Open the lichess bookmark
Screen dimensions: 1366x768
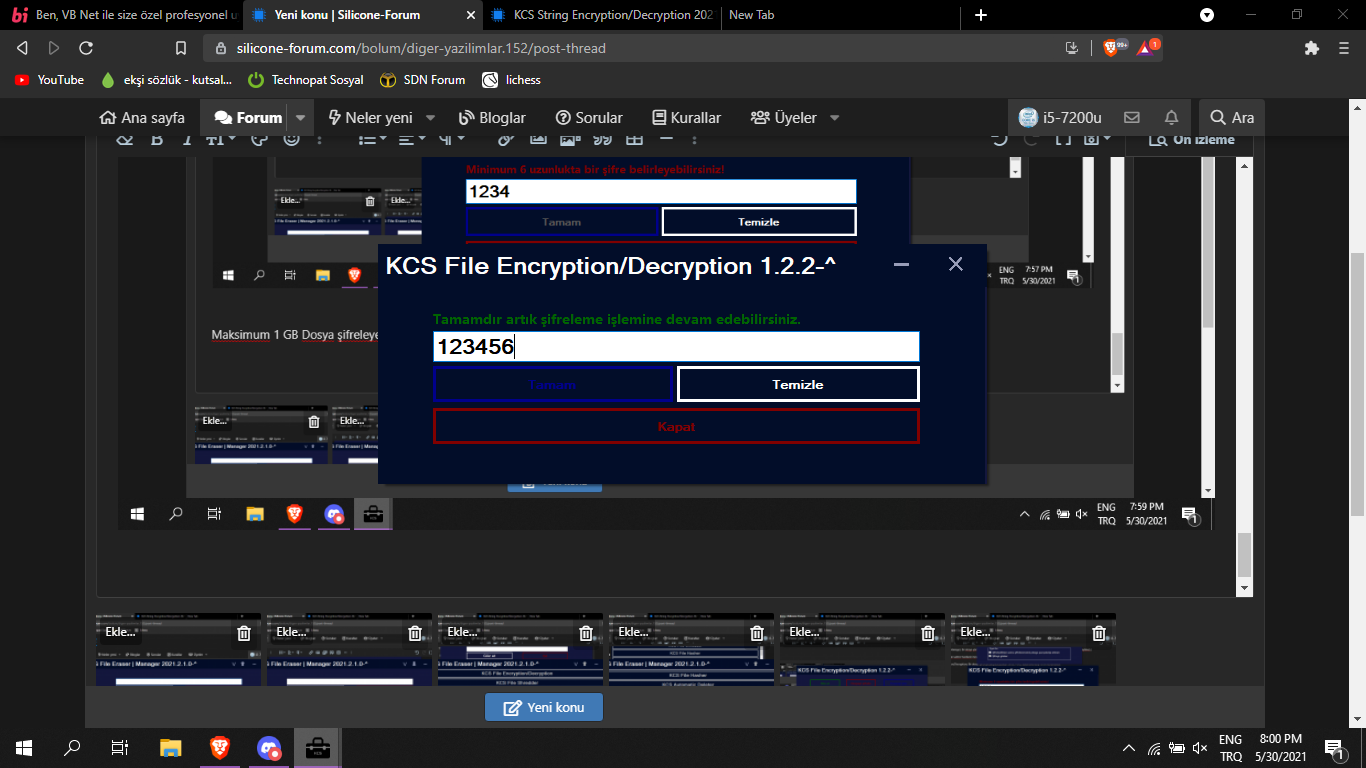click(511, 80)
